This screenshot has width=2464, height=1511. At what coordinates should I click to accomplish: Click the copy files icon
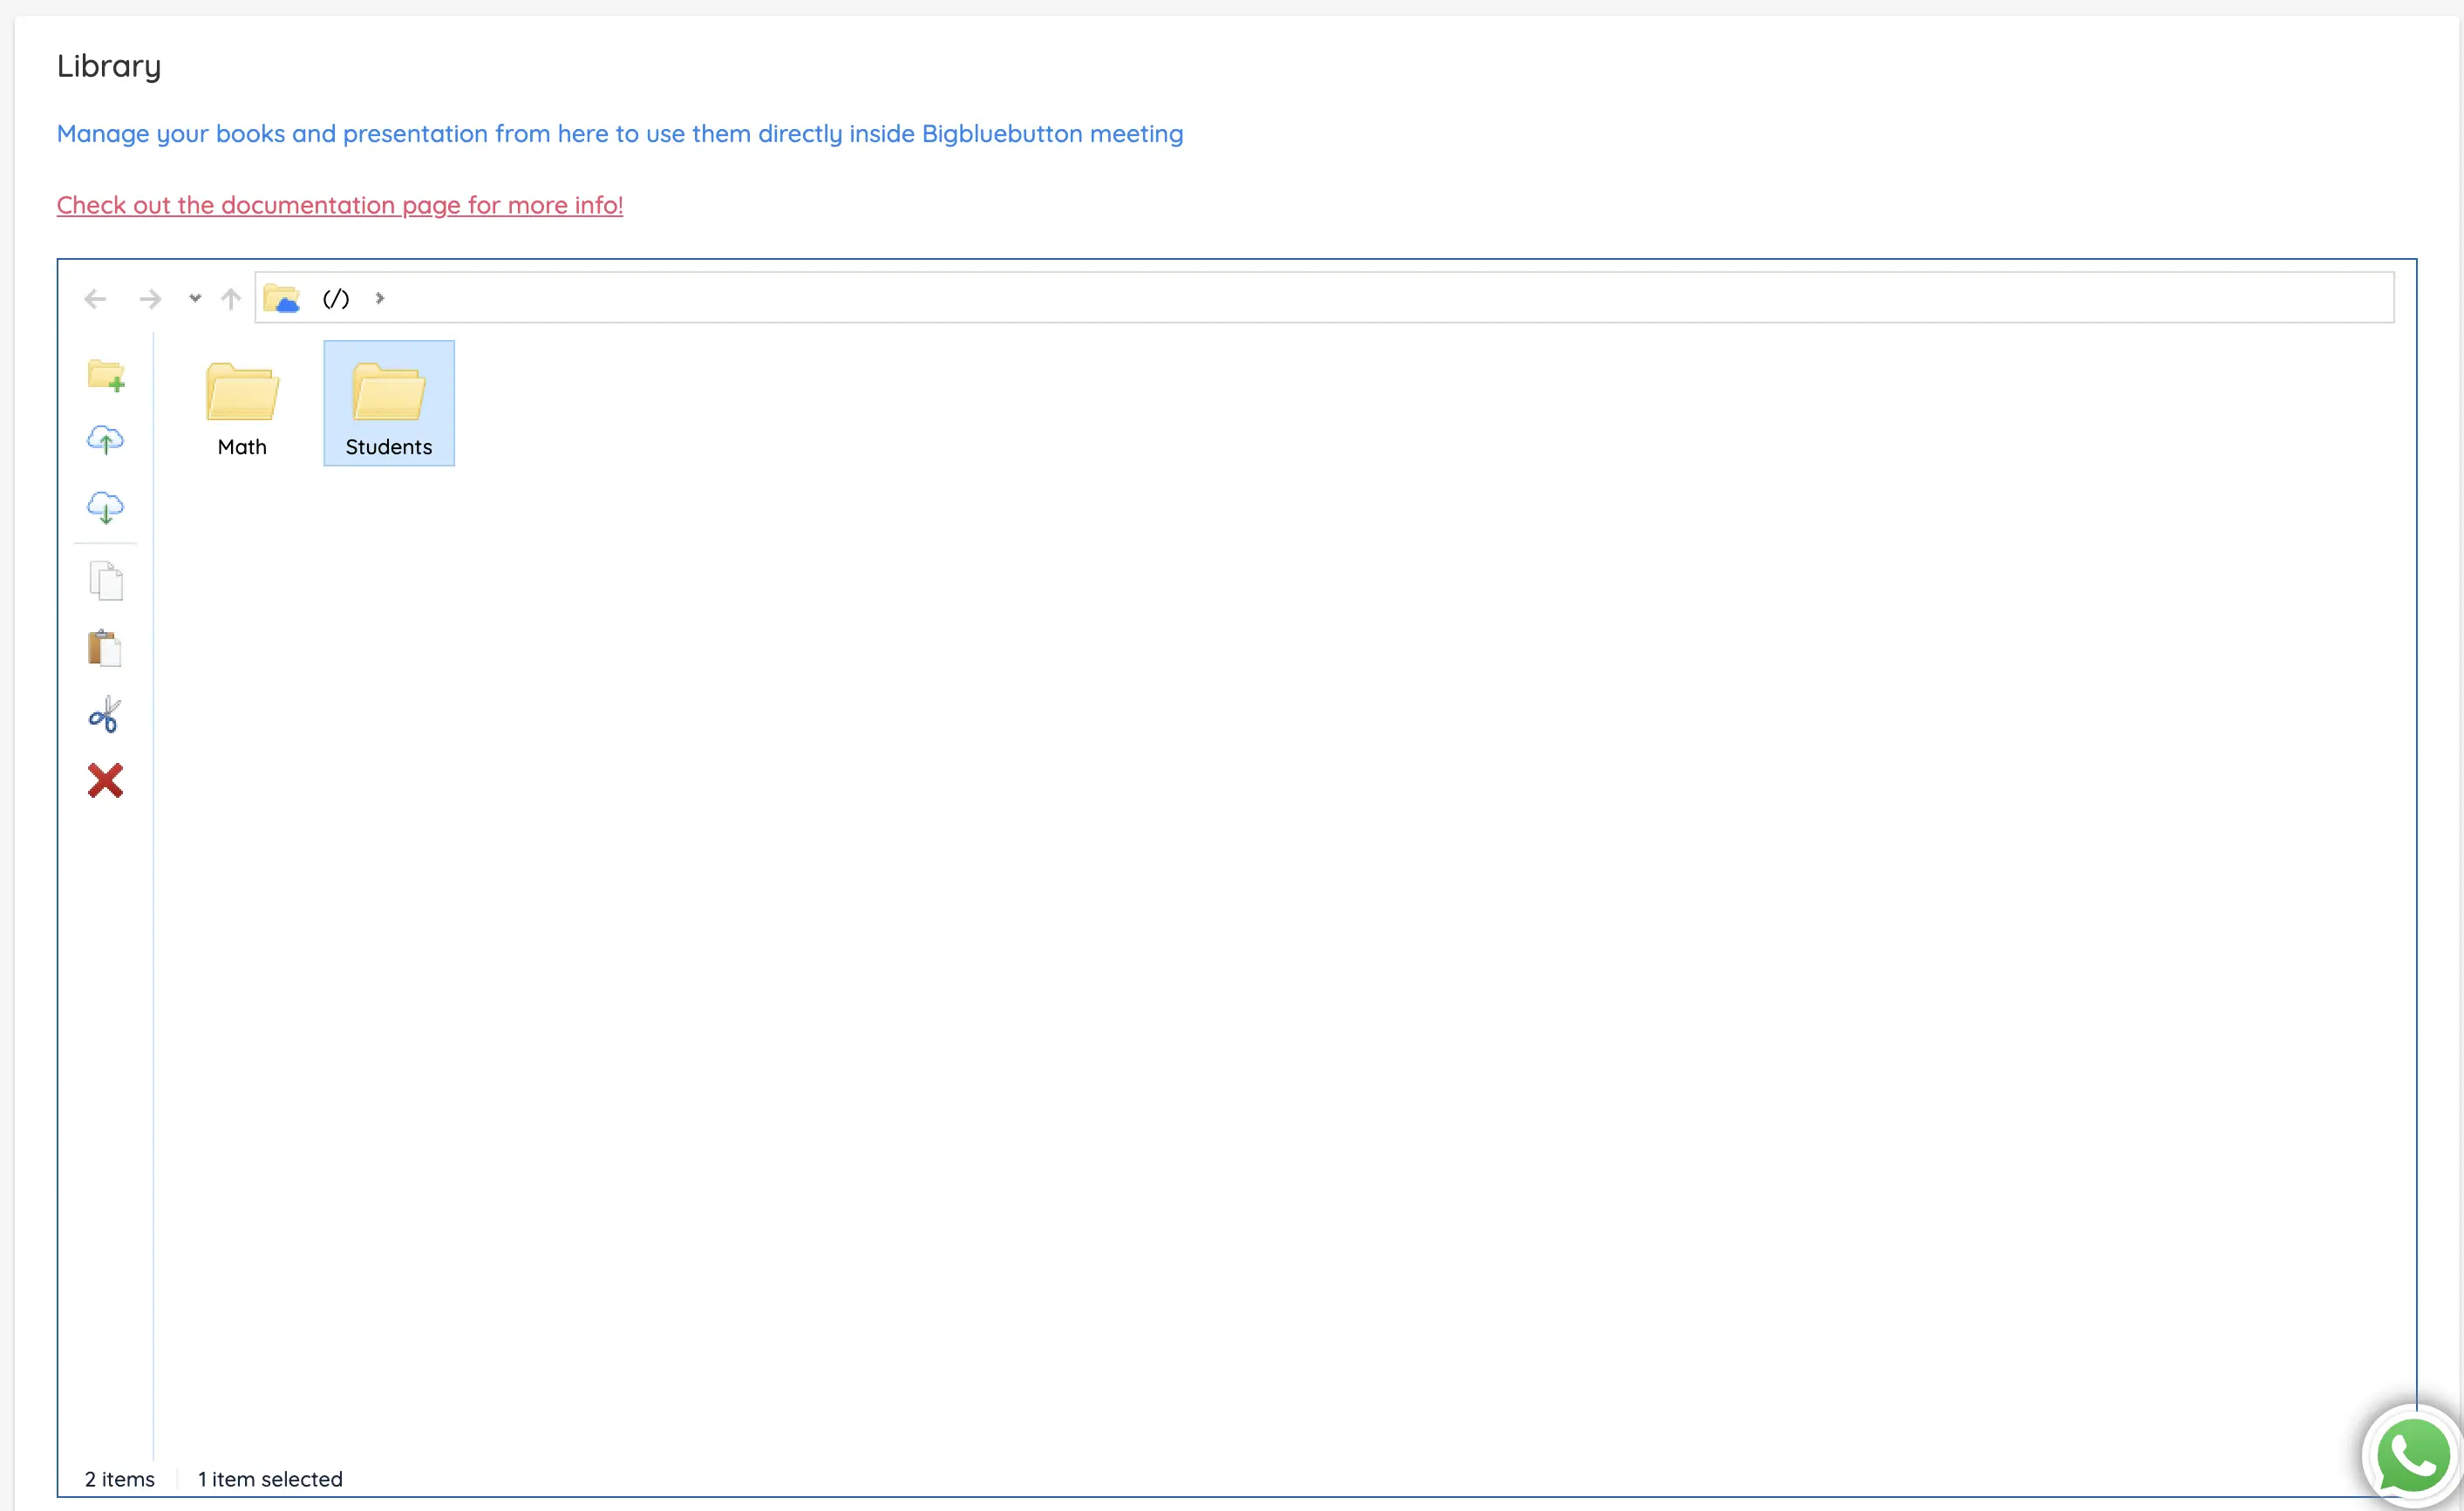106,581
